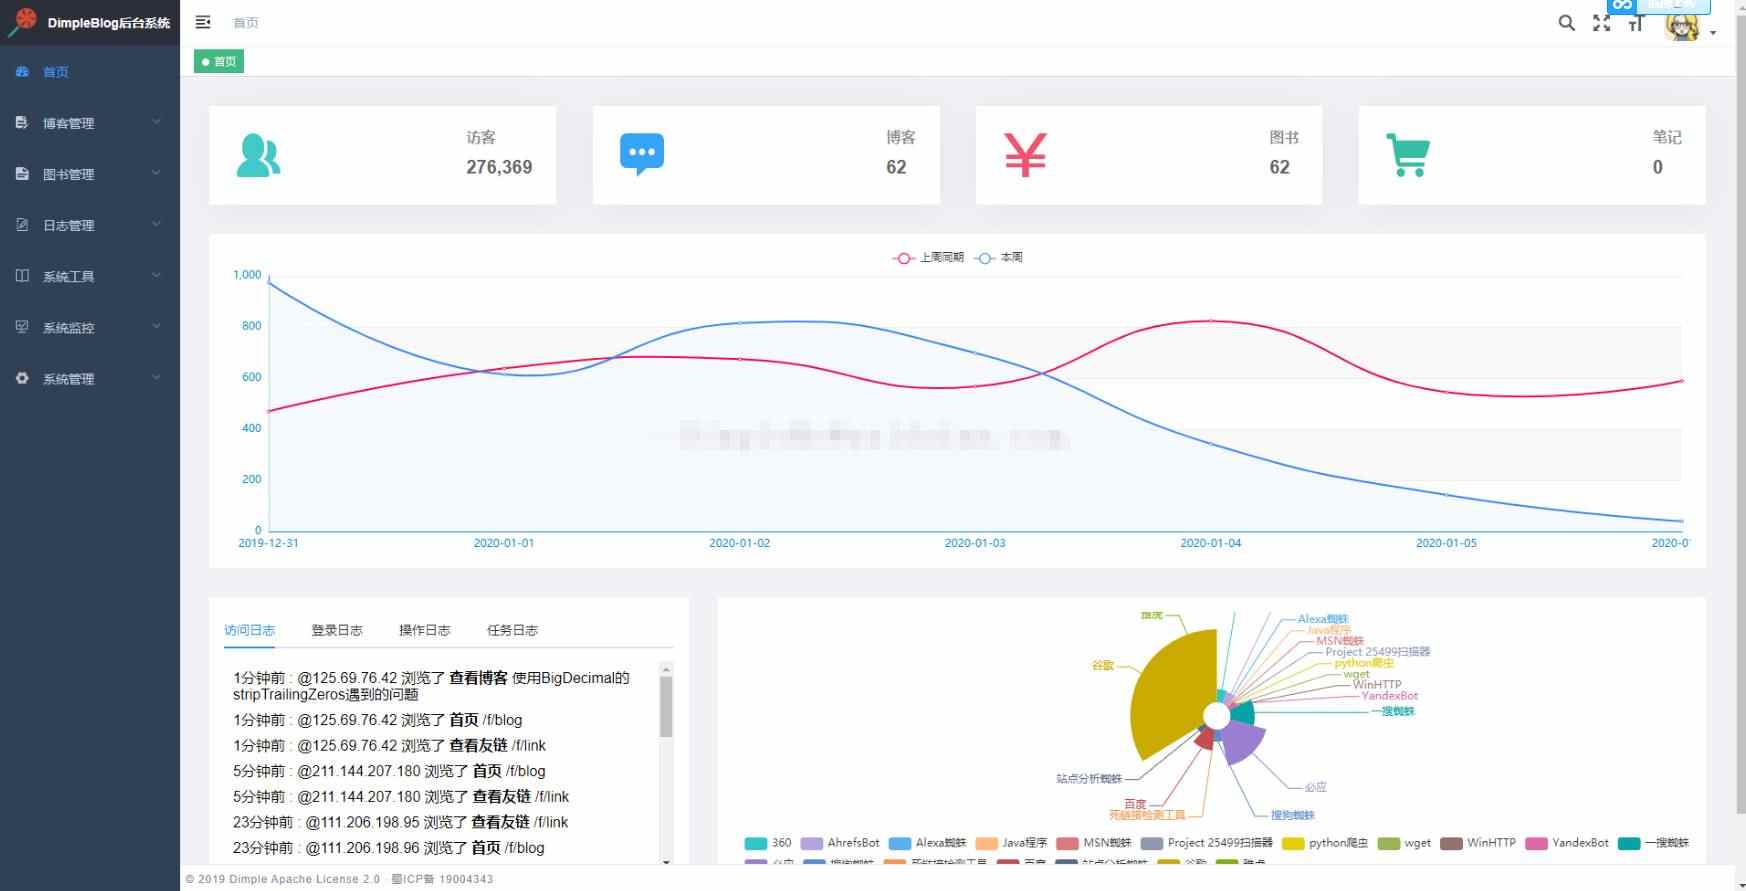1746x891 pixels.
Task: Click the visit log vertical scrollbar thumb
Action: 666,706
